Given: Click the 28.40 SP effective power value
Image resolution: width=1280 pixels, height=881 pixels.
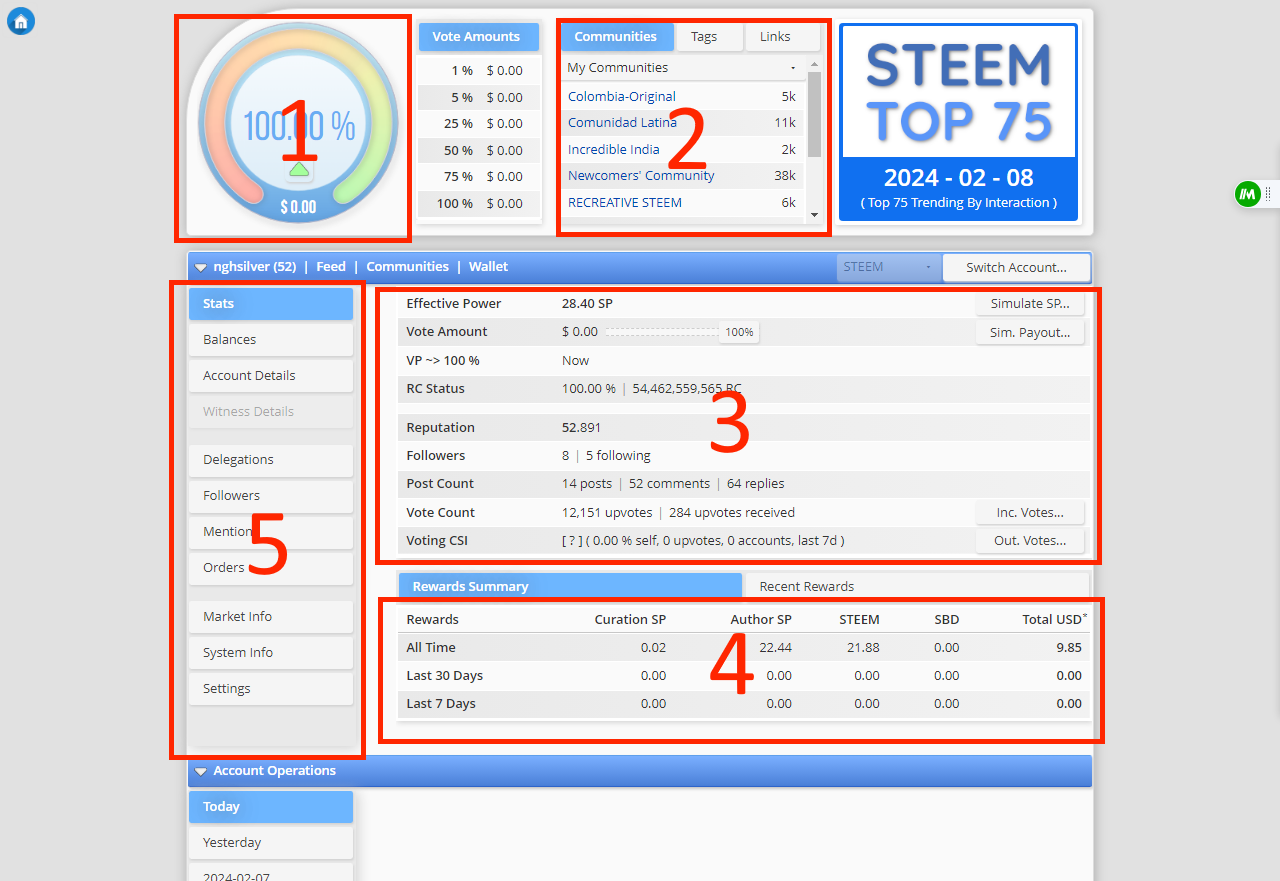Looking at the screenshot, I should click(x=587, y=304).
